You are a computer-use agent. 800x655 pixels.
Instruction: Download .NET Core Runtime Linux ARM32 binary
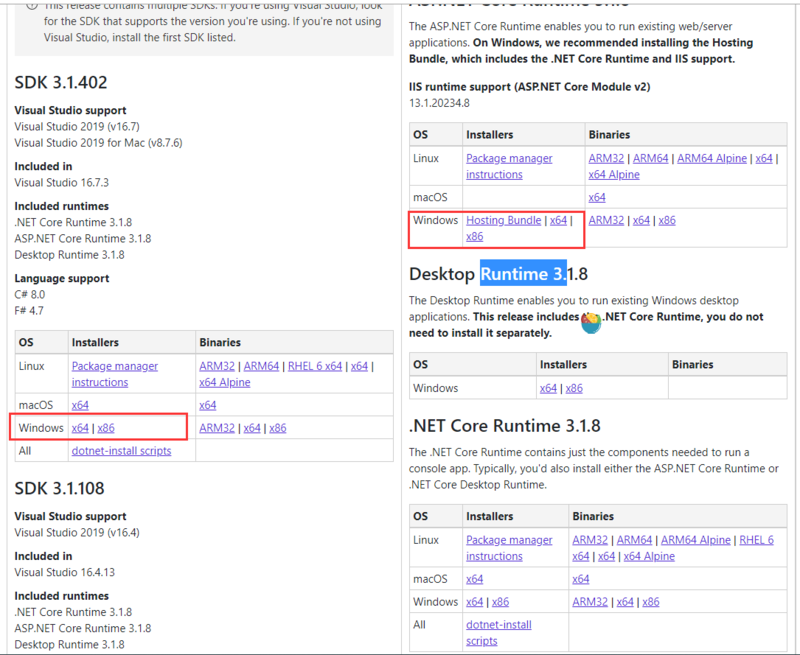coord(590,540)
